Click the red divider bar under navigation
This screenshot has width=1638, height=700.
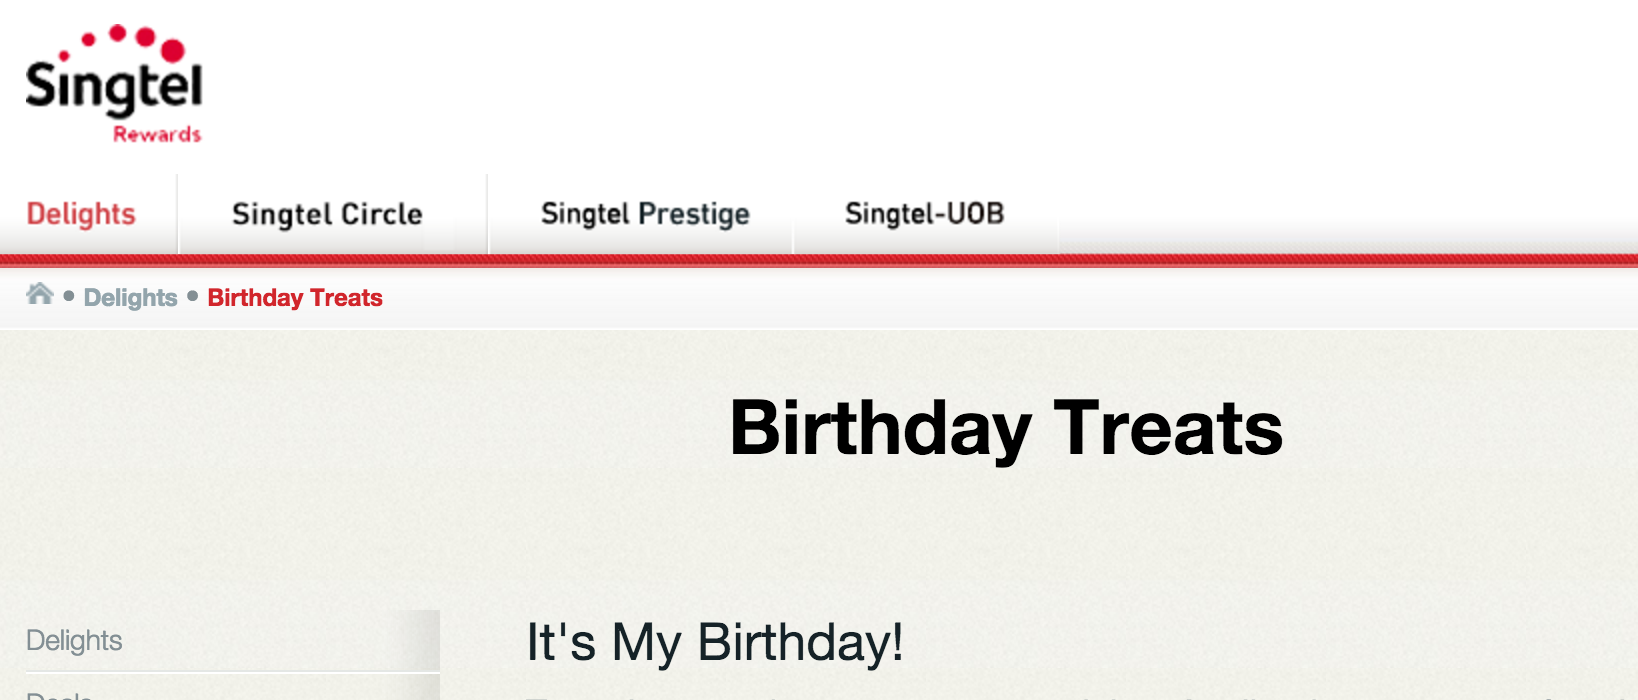tap(819, 261)
